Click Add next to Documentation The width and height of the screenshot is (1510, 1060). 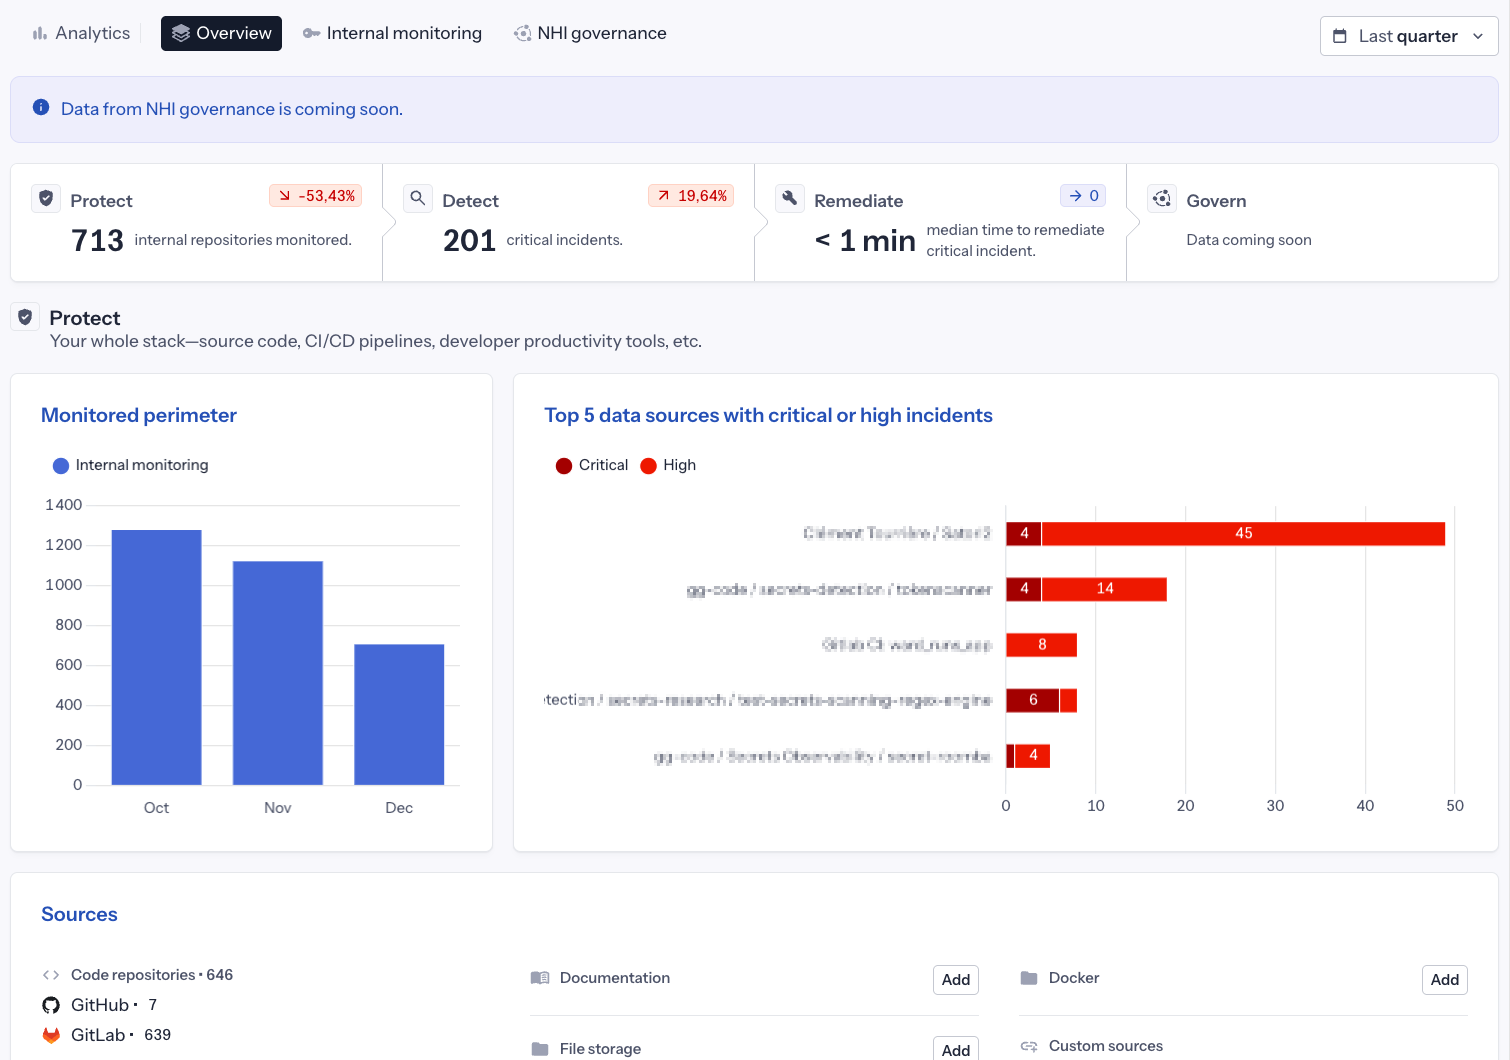pos(955,980)
